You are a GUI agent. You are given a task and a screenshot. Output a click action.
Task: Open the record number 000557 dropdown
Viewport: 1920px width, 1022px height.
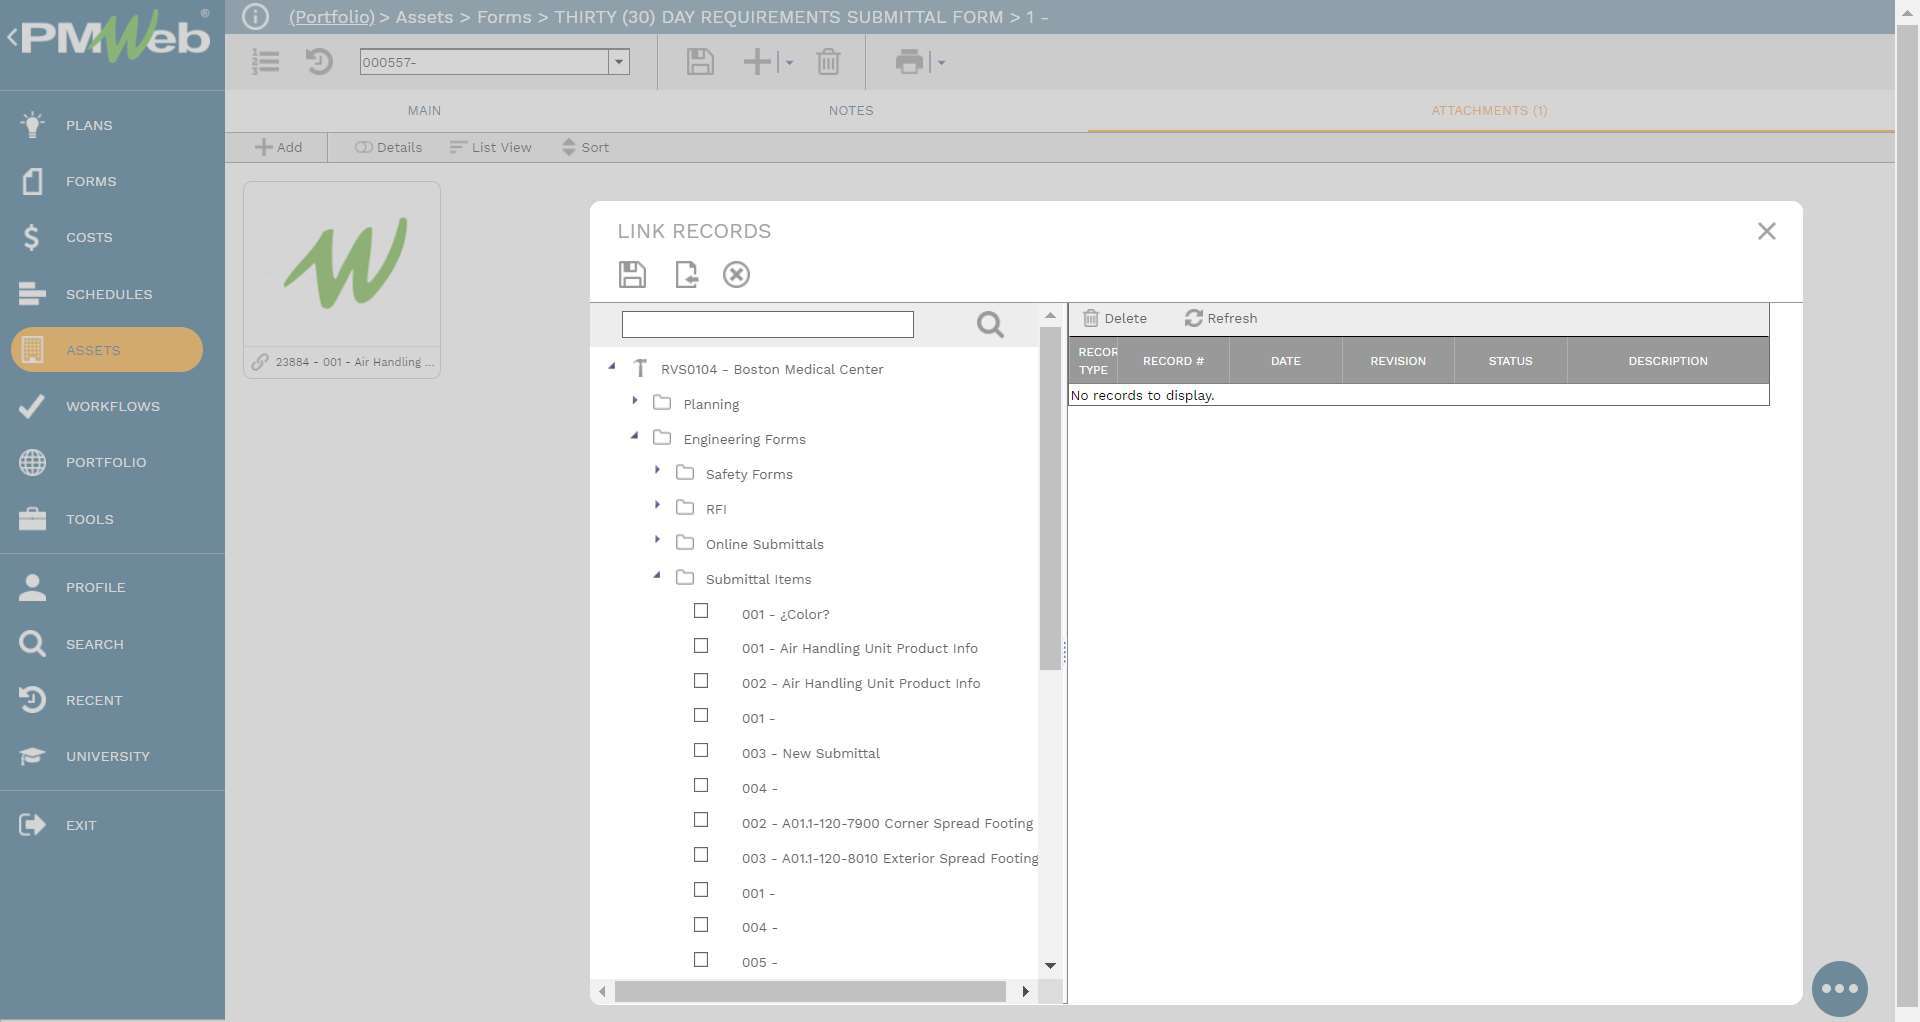click(x=619, y=62)
